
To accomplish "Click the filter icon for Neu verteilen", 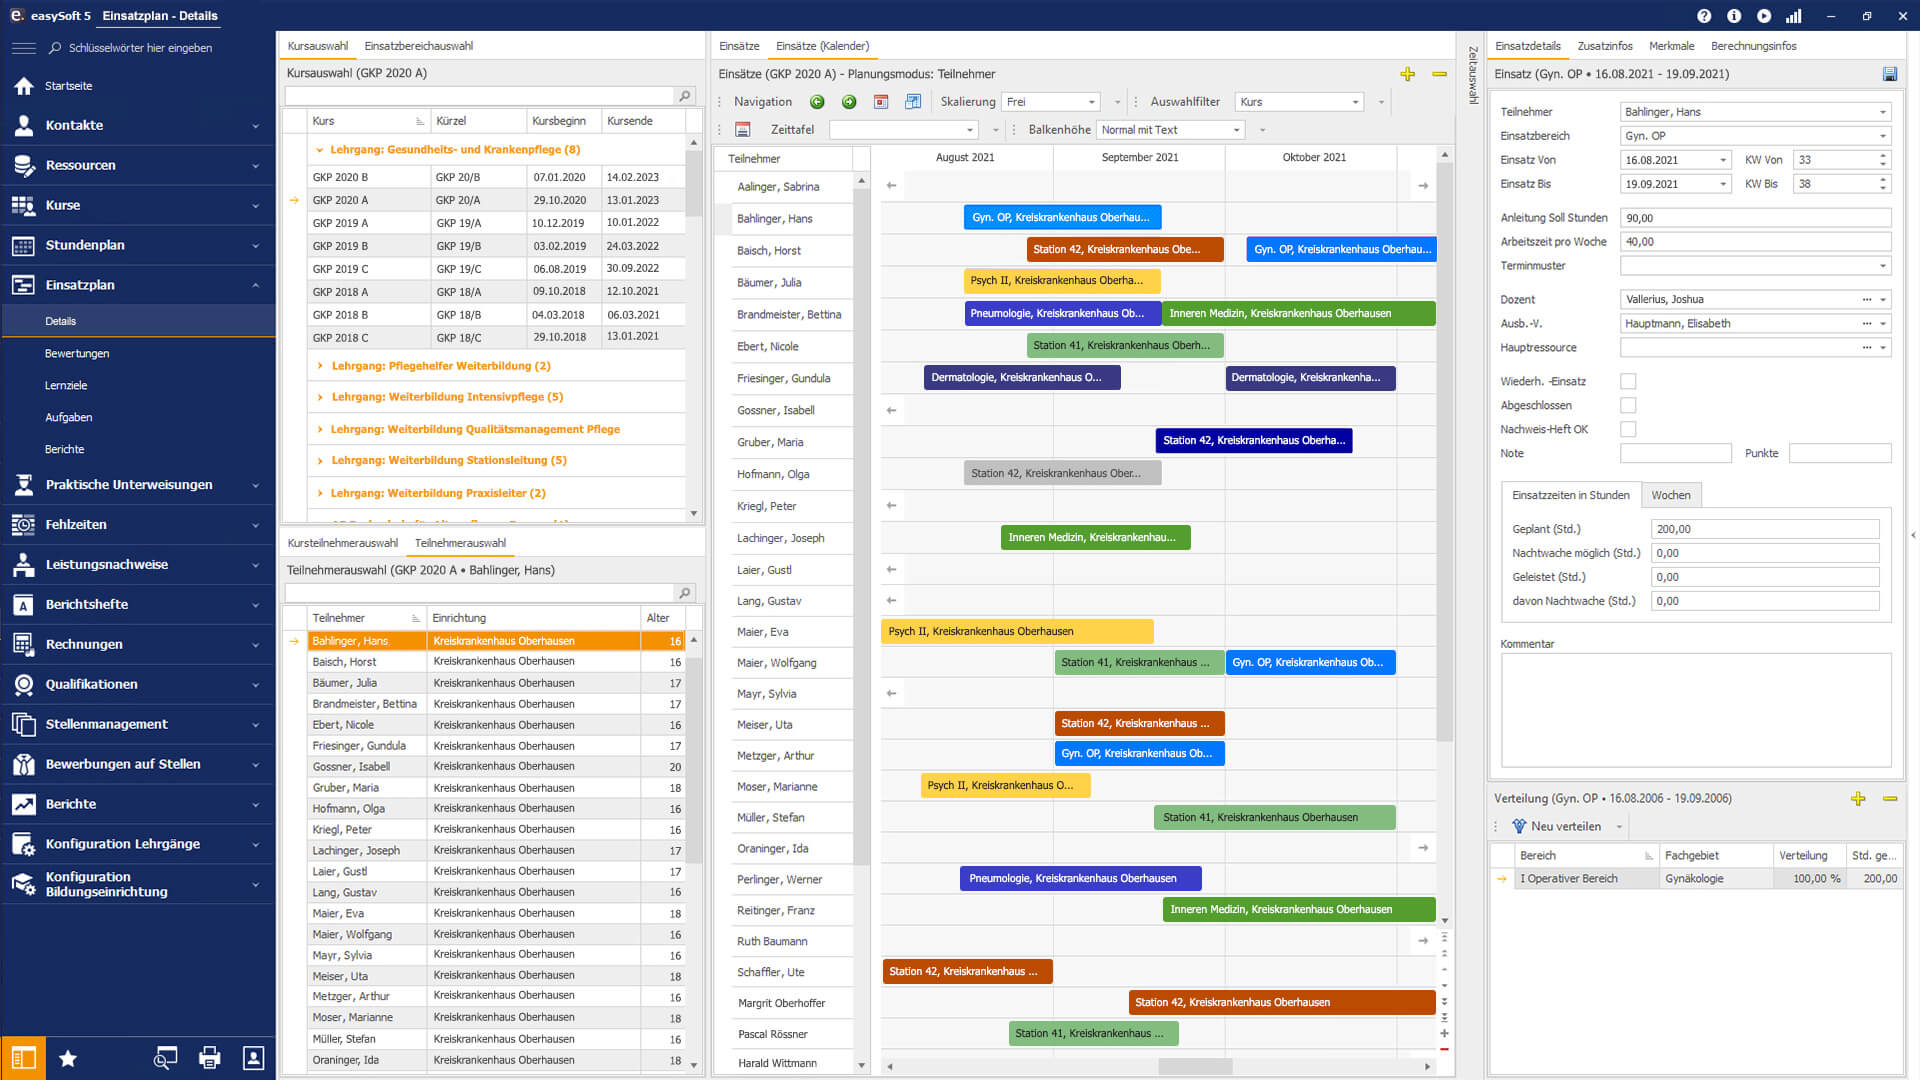I will click(x=1519, y=826).
